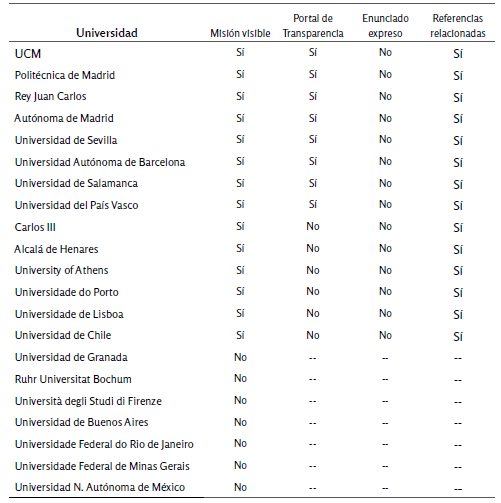Click Ruhr Universitat Bochum row label
501x503 pixels.
tap(73, 379)
